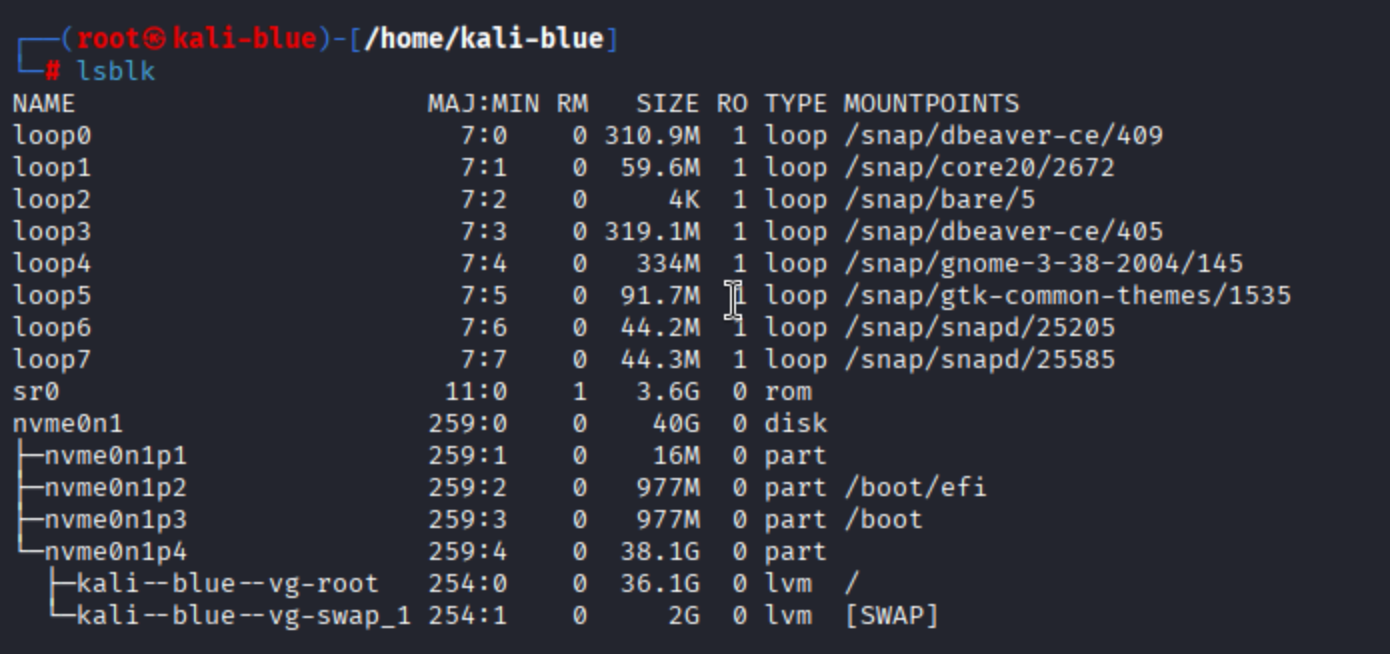Click the /home/kali-blue path in the prompt

483,39
